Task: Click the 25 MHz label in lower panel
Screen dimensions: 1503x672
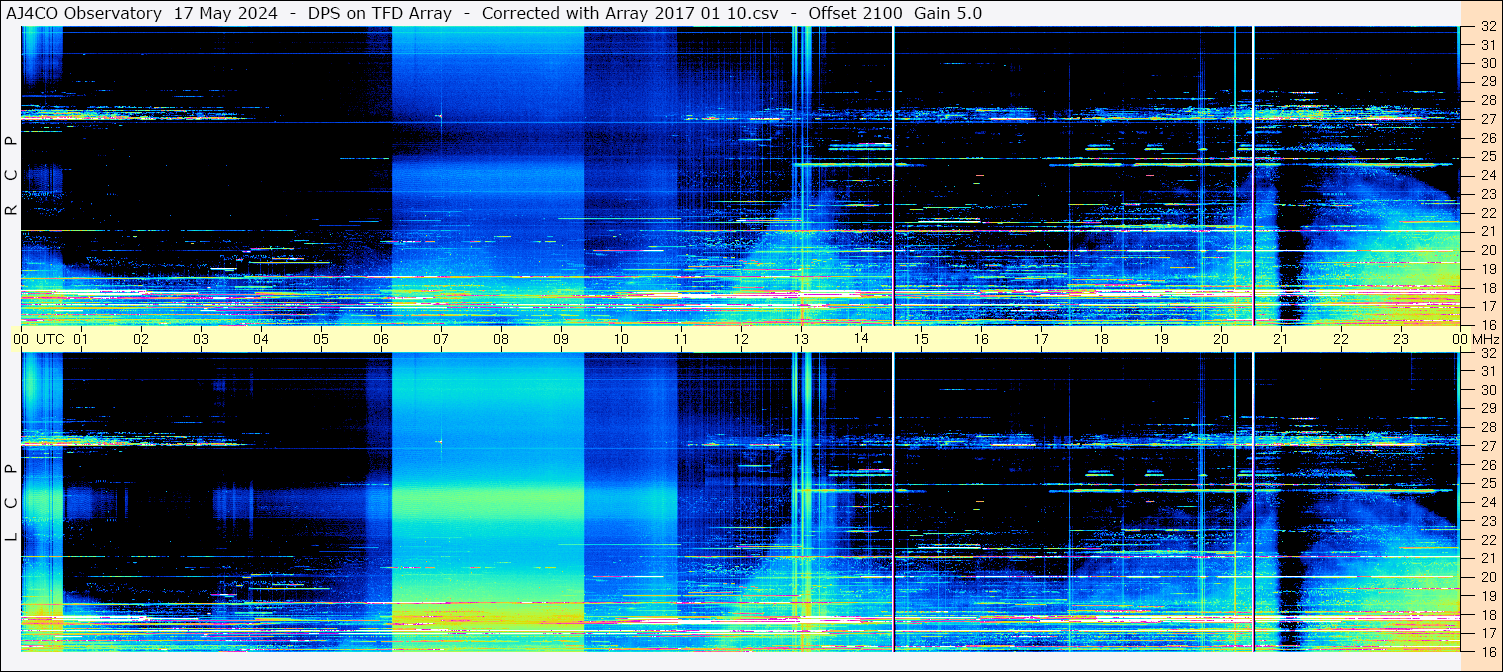Action: coord(1487,483)
